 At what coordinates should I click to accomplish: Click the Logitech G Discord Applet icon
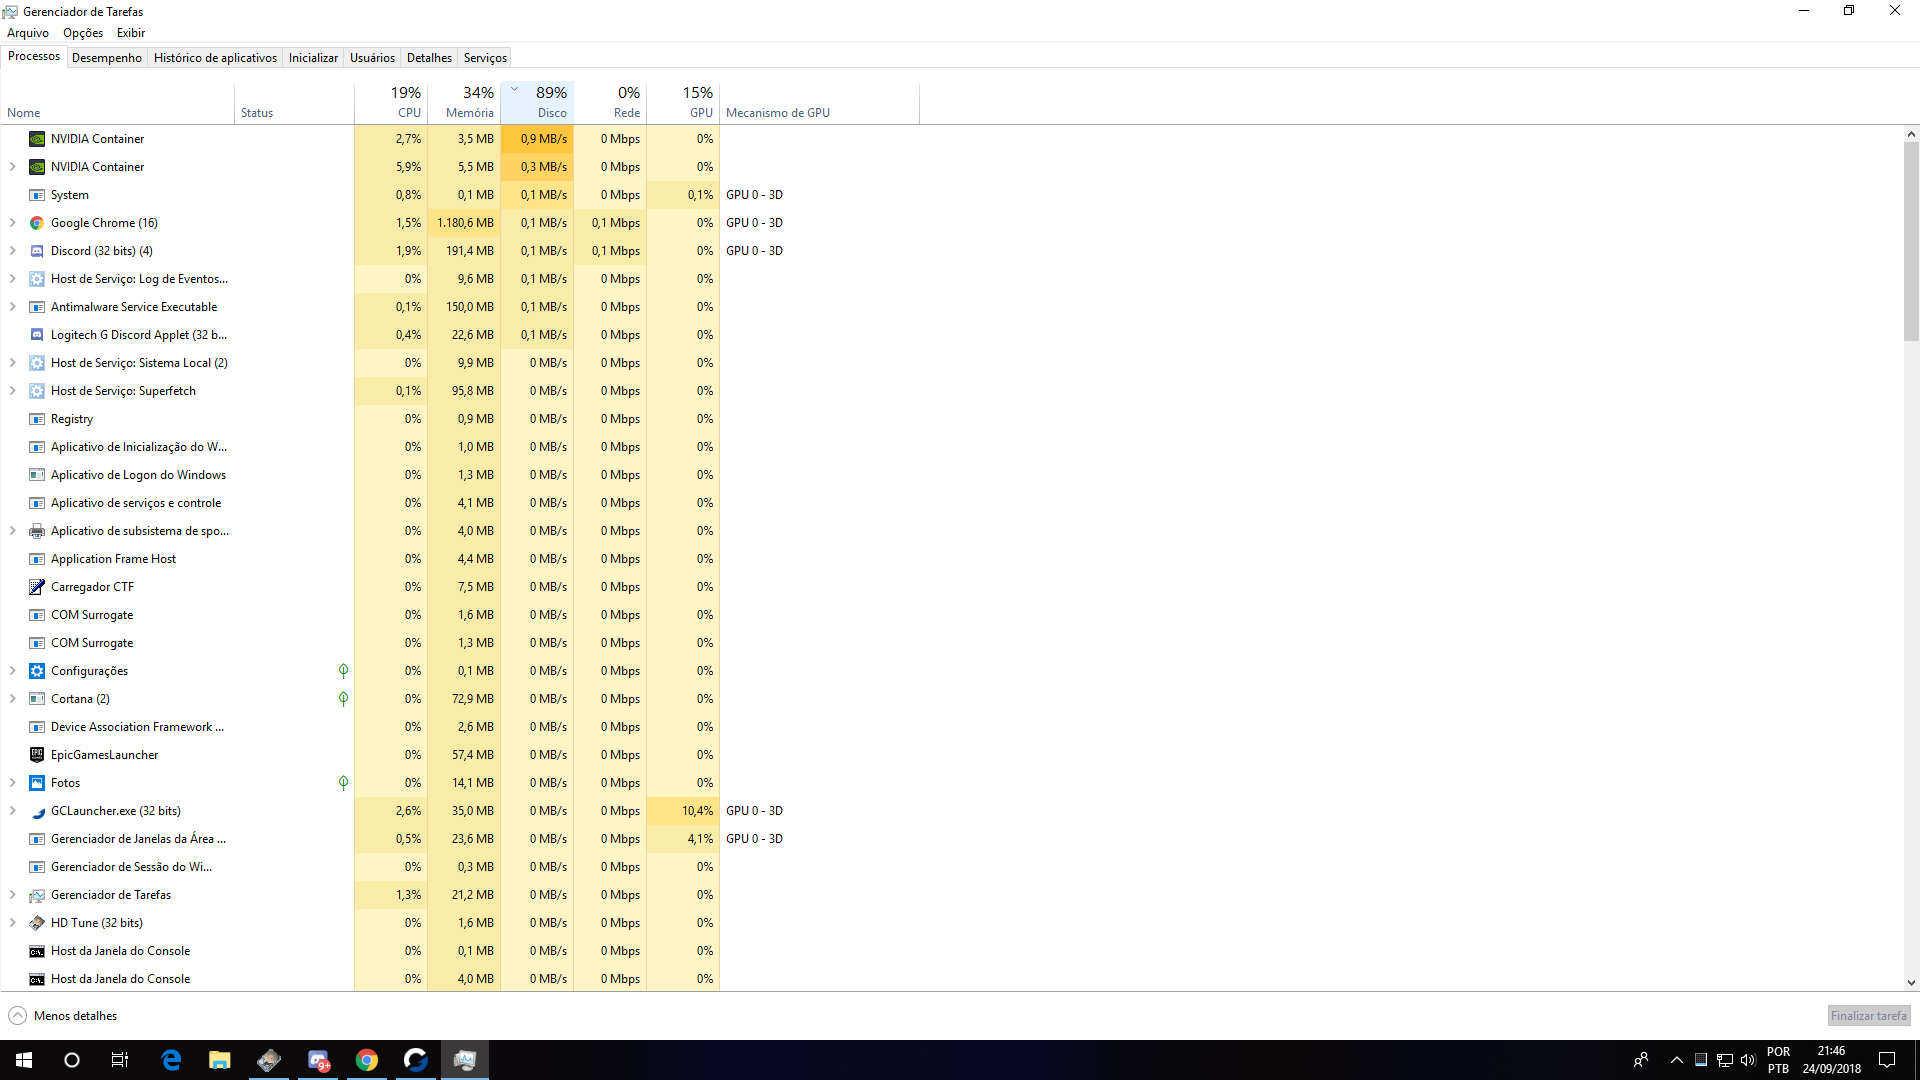(37, 335)
